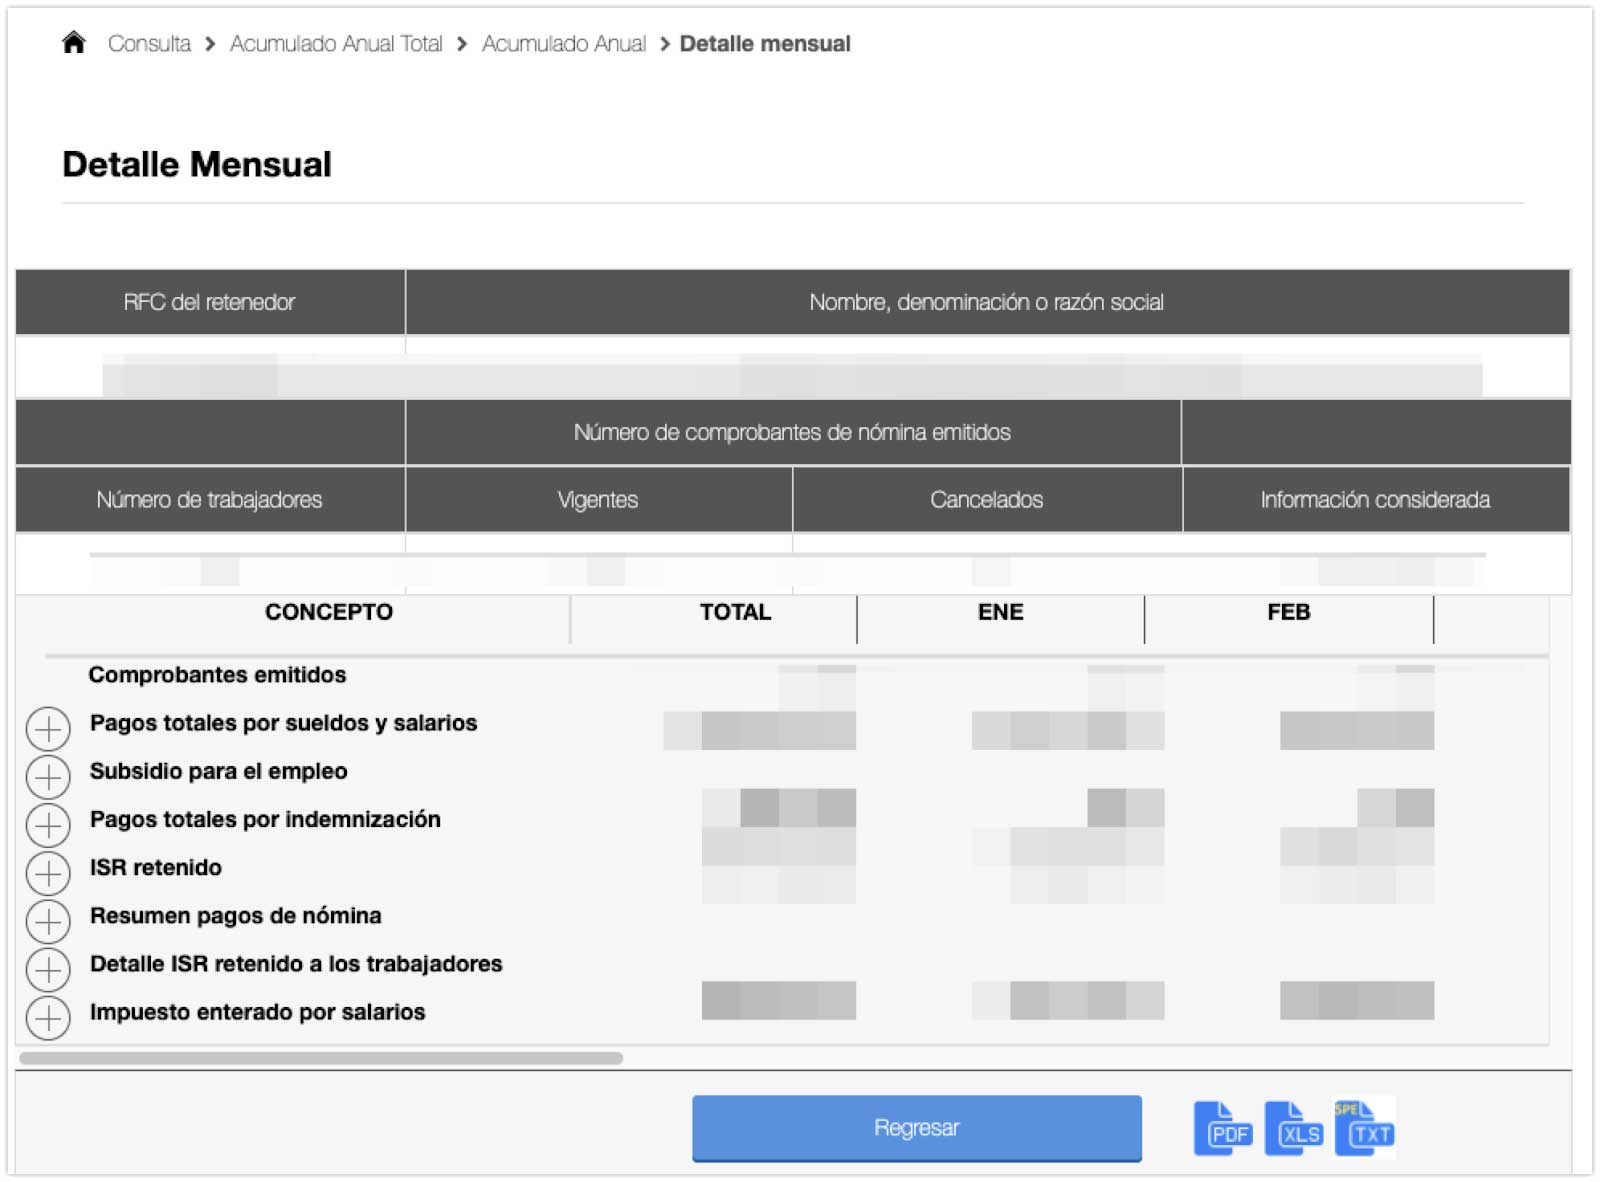The image size is (1600, 1182).
Task: Navigate to Acumulado Anual breadcrumb
Action: (x=563, y=44)
